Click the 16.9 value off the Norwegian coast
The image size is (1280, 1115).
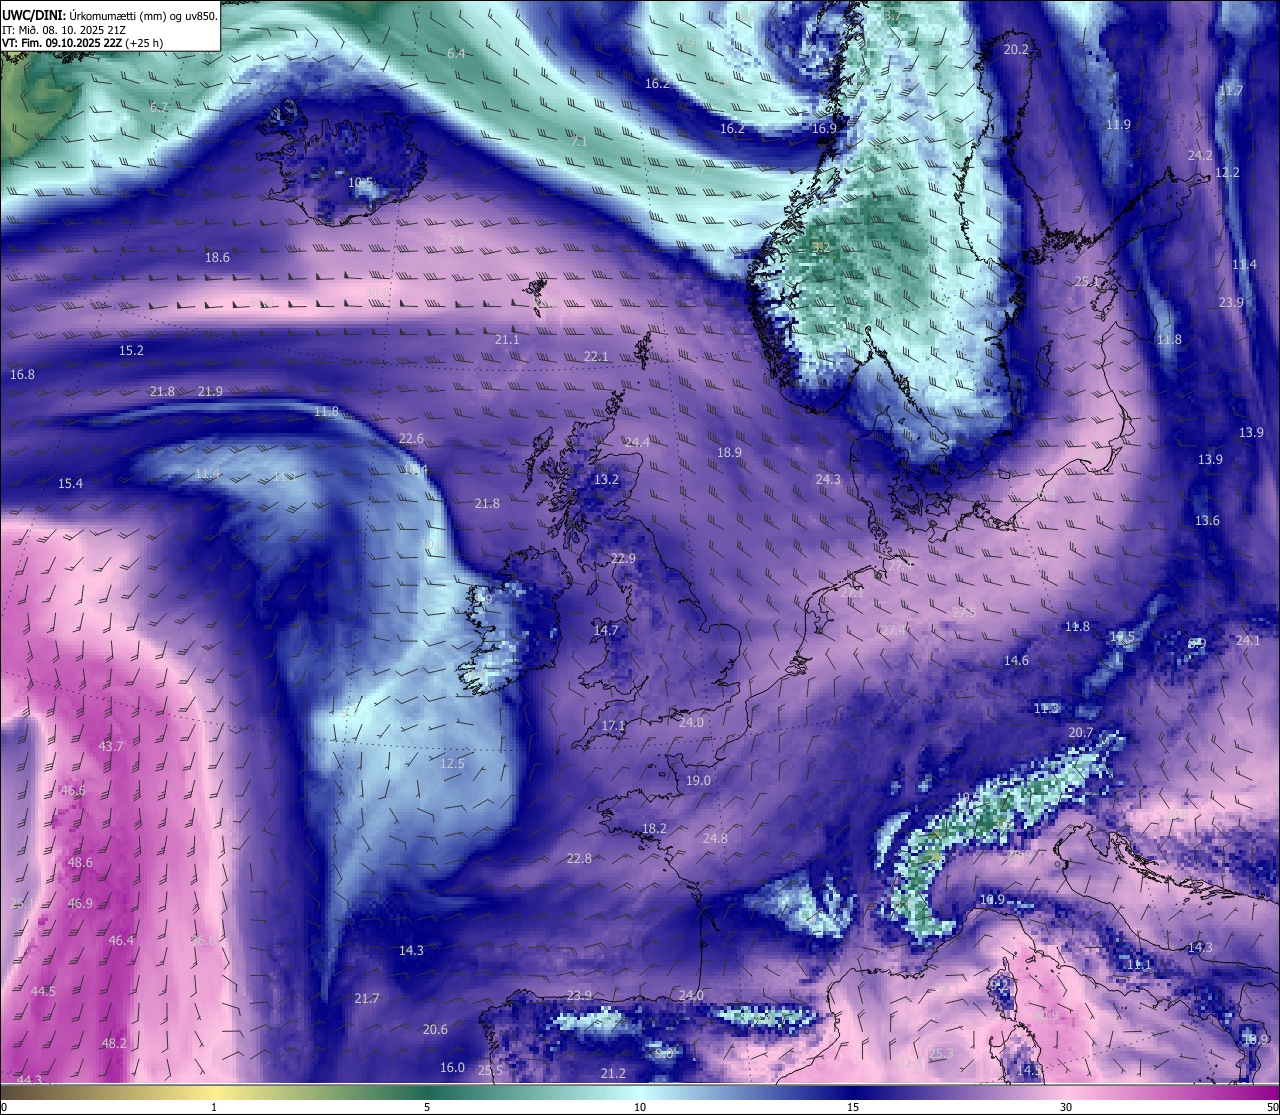[x=824, y=128]
